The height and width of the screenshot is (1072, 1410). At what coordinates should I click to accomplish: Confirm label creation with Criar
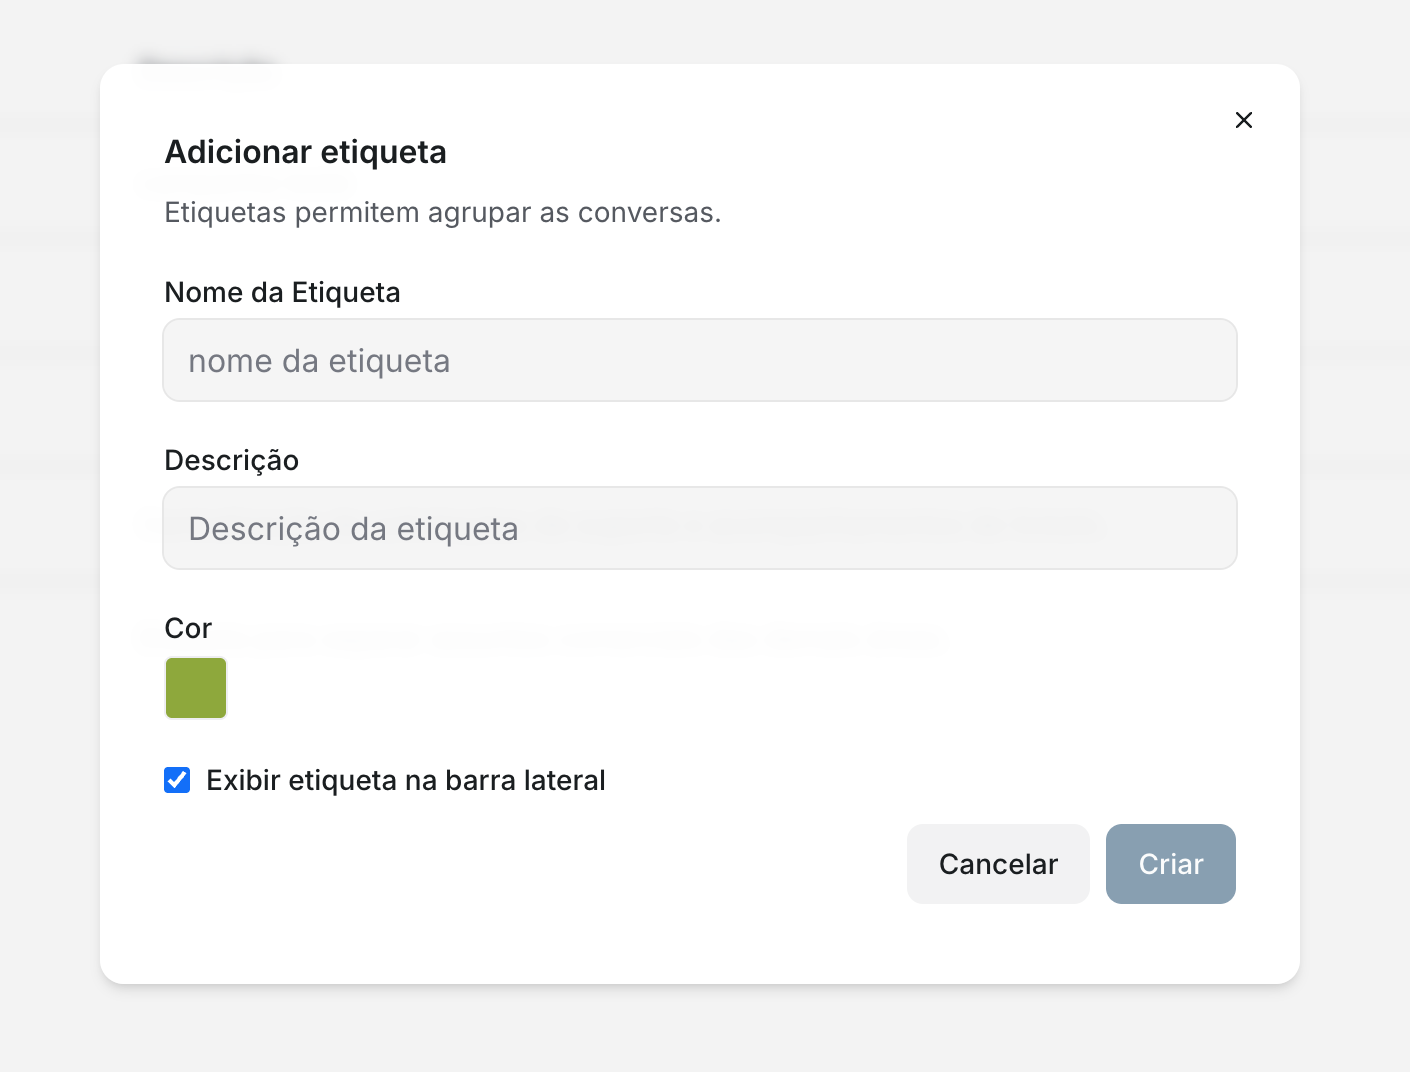click(1170, 864)
